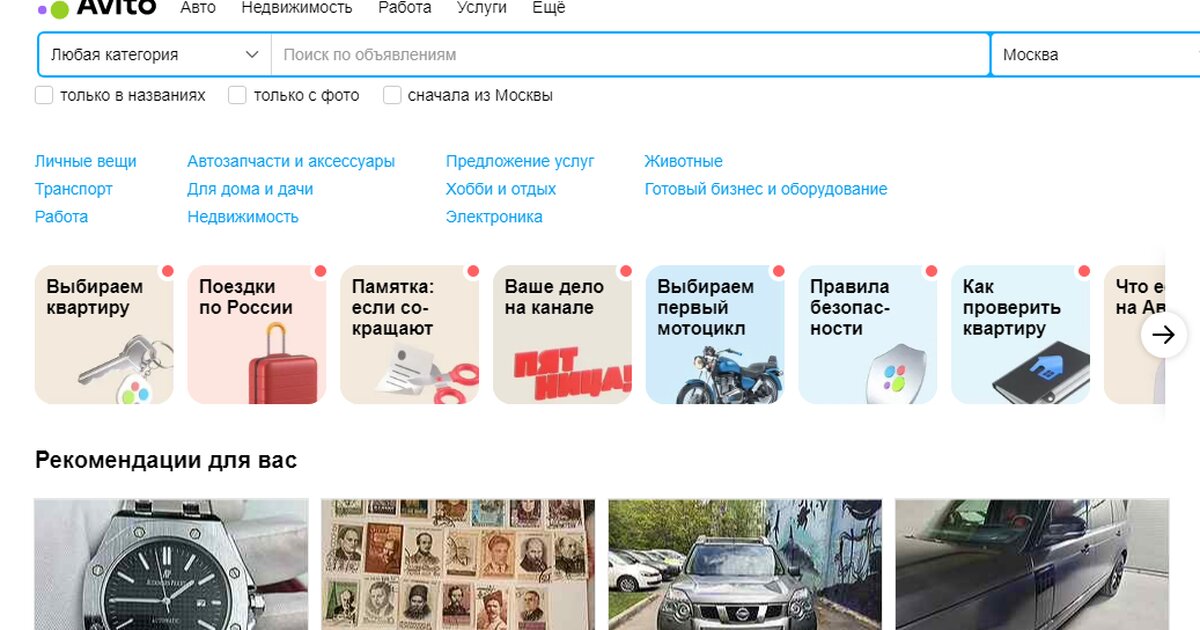Open the shield Правила безопасности card
Viewport: 1200px width, 630px height.
point(869,334)
